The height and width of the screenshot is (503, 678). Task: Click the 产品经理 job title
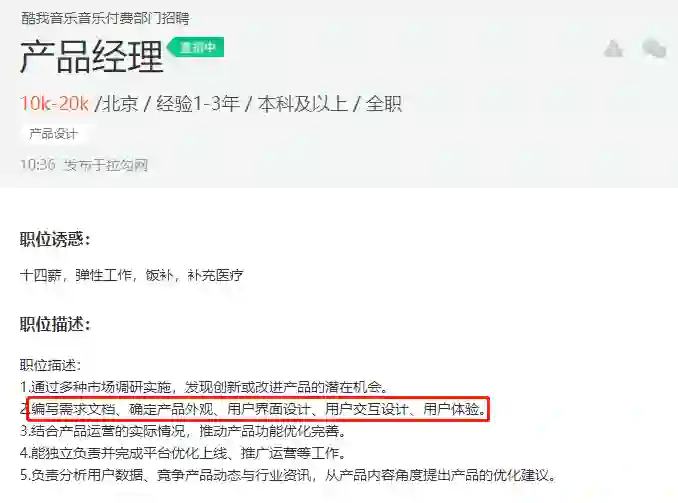92,57
